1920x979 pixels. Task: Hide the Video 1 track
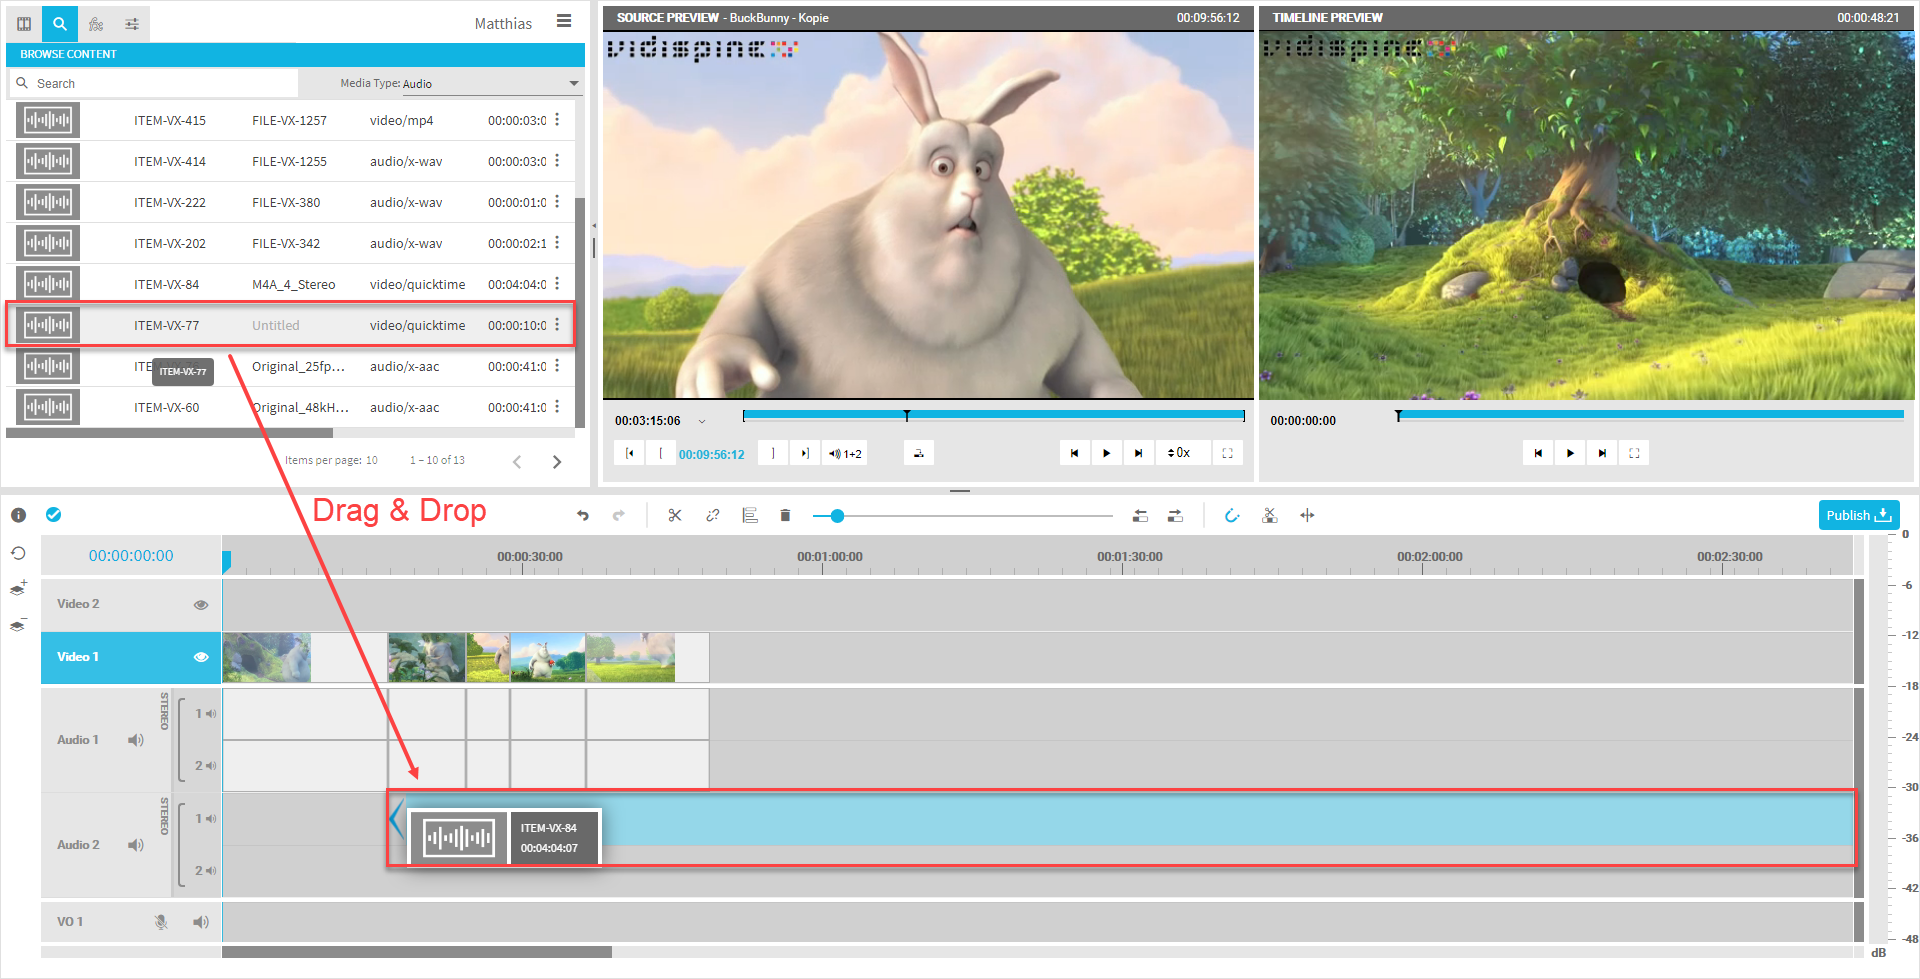pyautogui.click(x=201, y=657)
